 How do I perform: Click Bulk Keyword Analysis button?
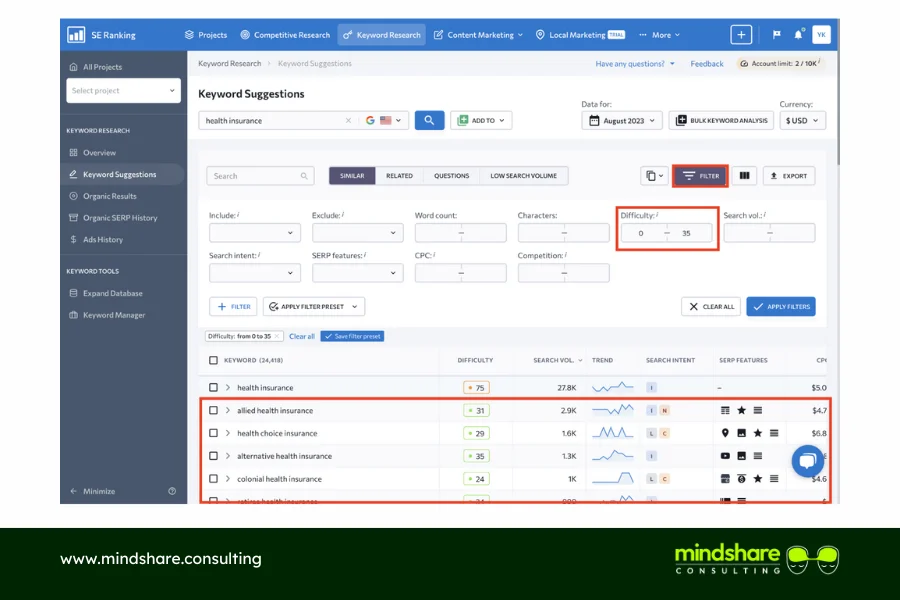point(721,121)
